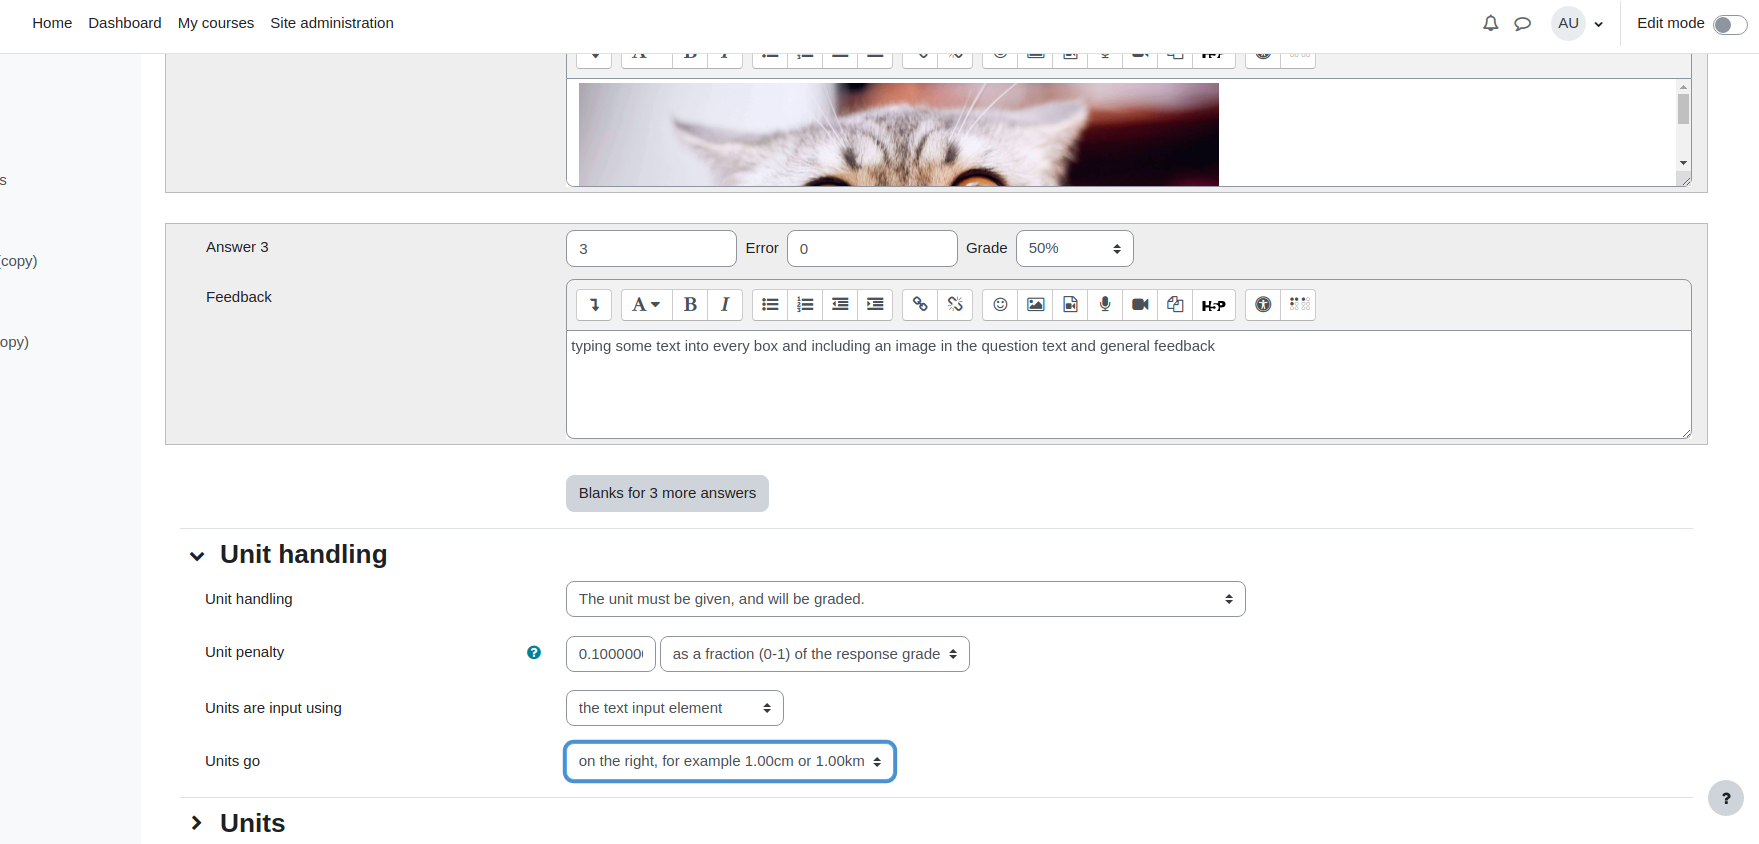Indent text in feedback editor
This screenshot has width=1759, height=844.
point(875,305)
